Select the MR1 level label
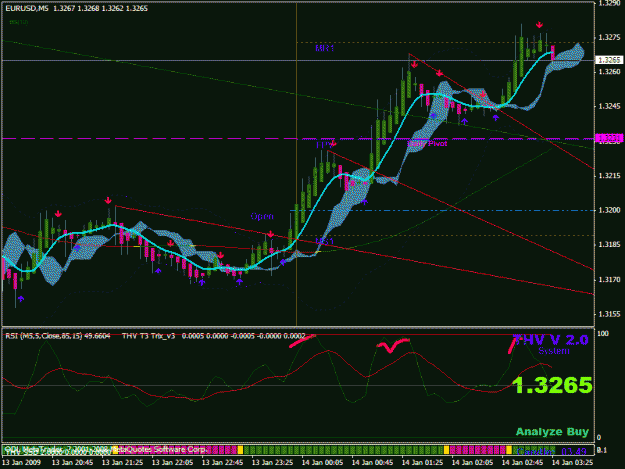Screen dimensions: 625x469 pyautogui.click(x=324, y=48)
